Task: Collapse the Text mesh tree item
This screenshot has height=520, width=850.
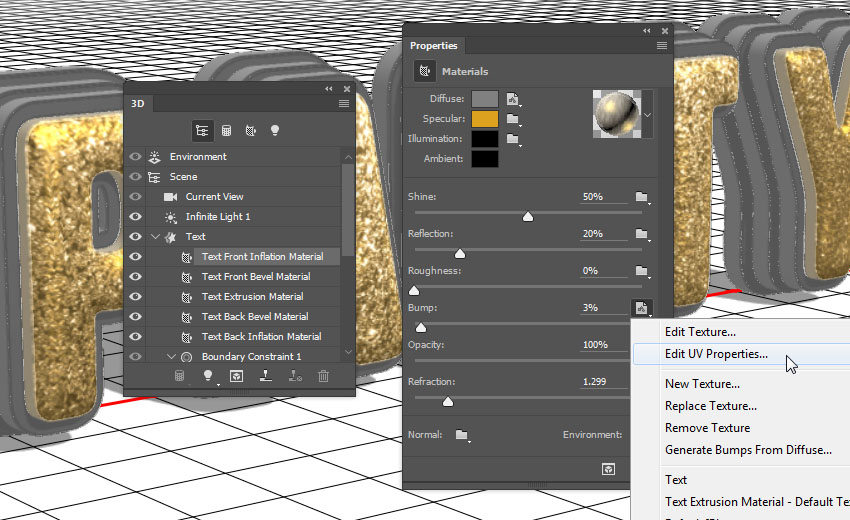Action: 156,237
